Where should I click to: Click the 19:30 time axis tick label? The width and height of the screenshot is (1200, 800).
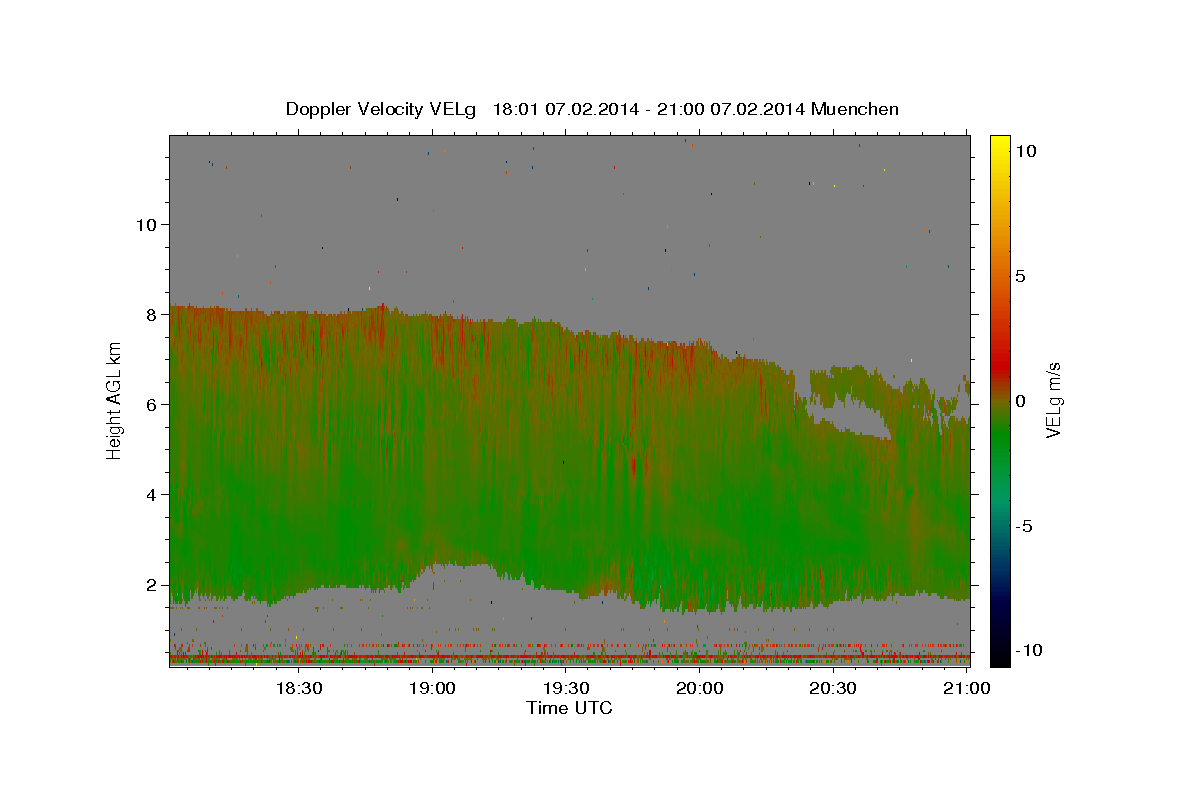(x=566, y=688)
